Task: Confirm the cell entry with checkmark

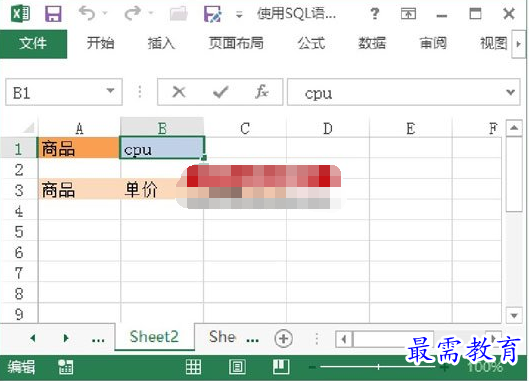Action: pyautogui.click(x=221, y=92)
